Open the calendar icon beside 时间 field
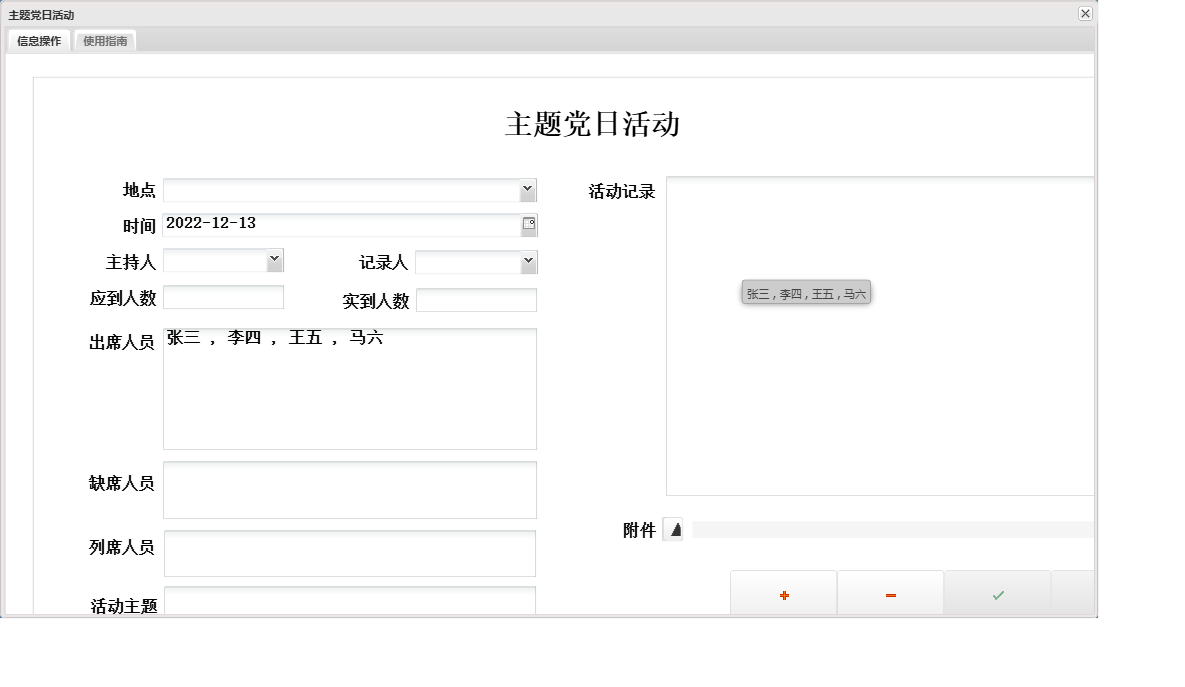The width and height of the screenshot is (1185, 687). [530, 224]
